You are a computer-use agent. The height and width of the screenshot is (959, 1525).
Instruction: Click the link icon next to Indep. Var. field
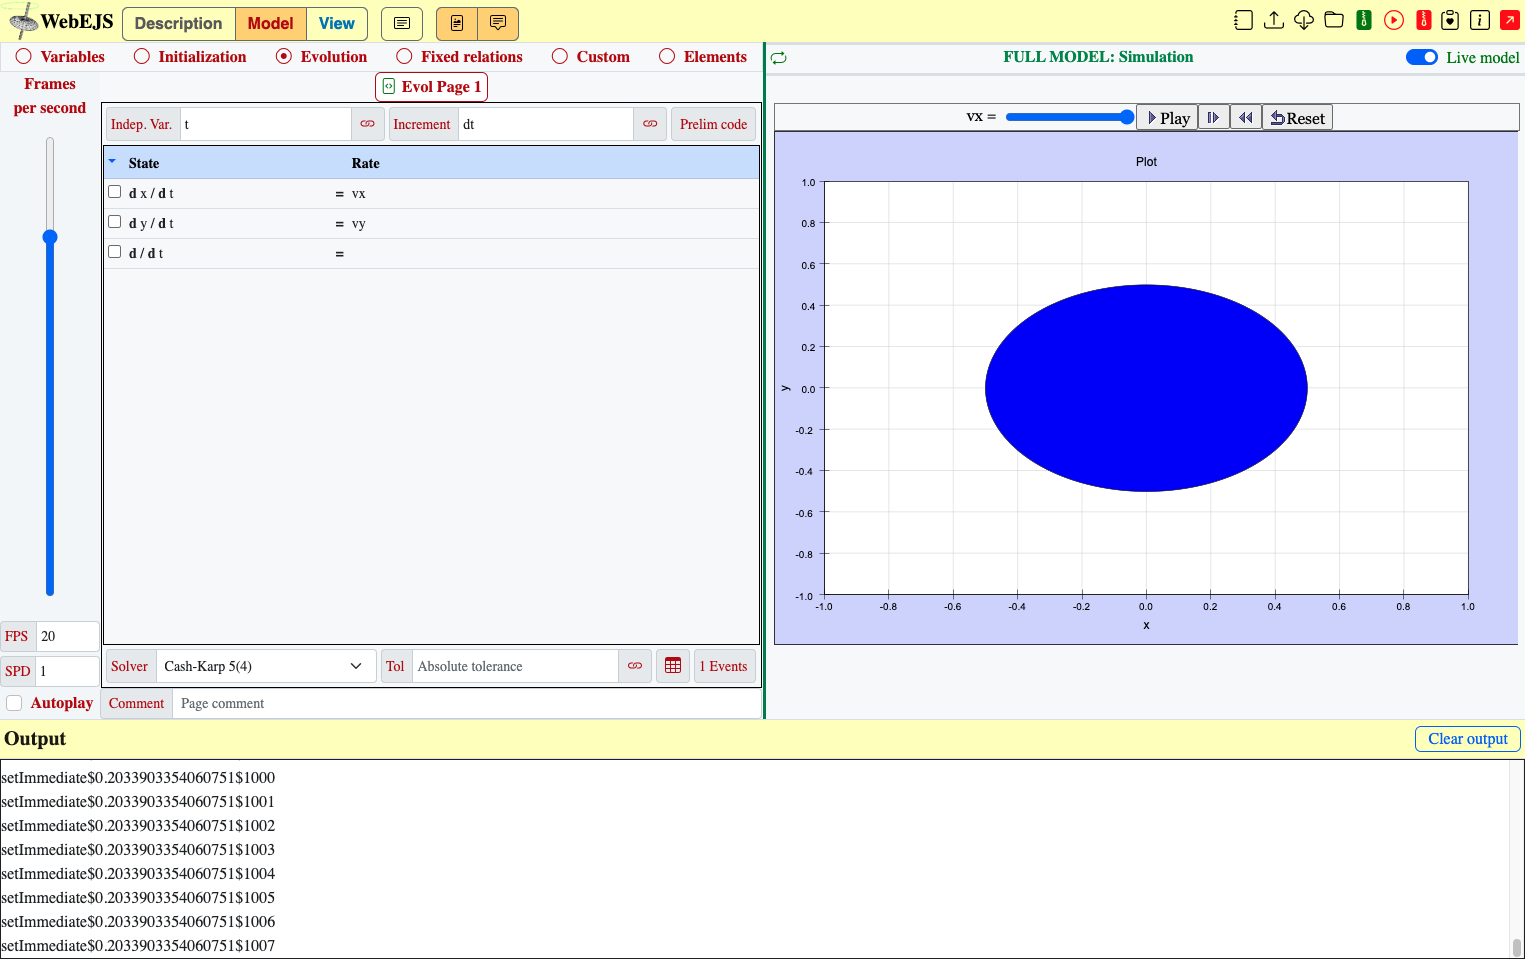pyautogui.click(x=367, y=124)
